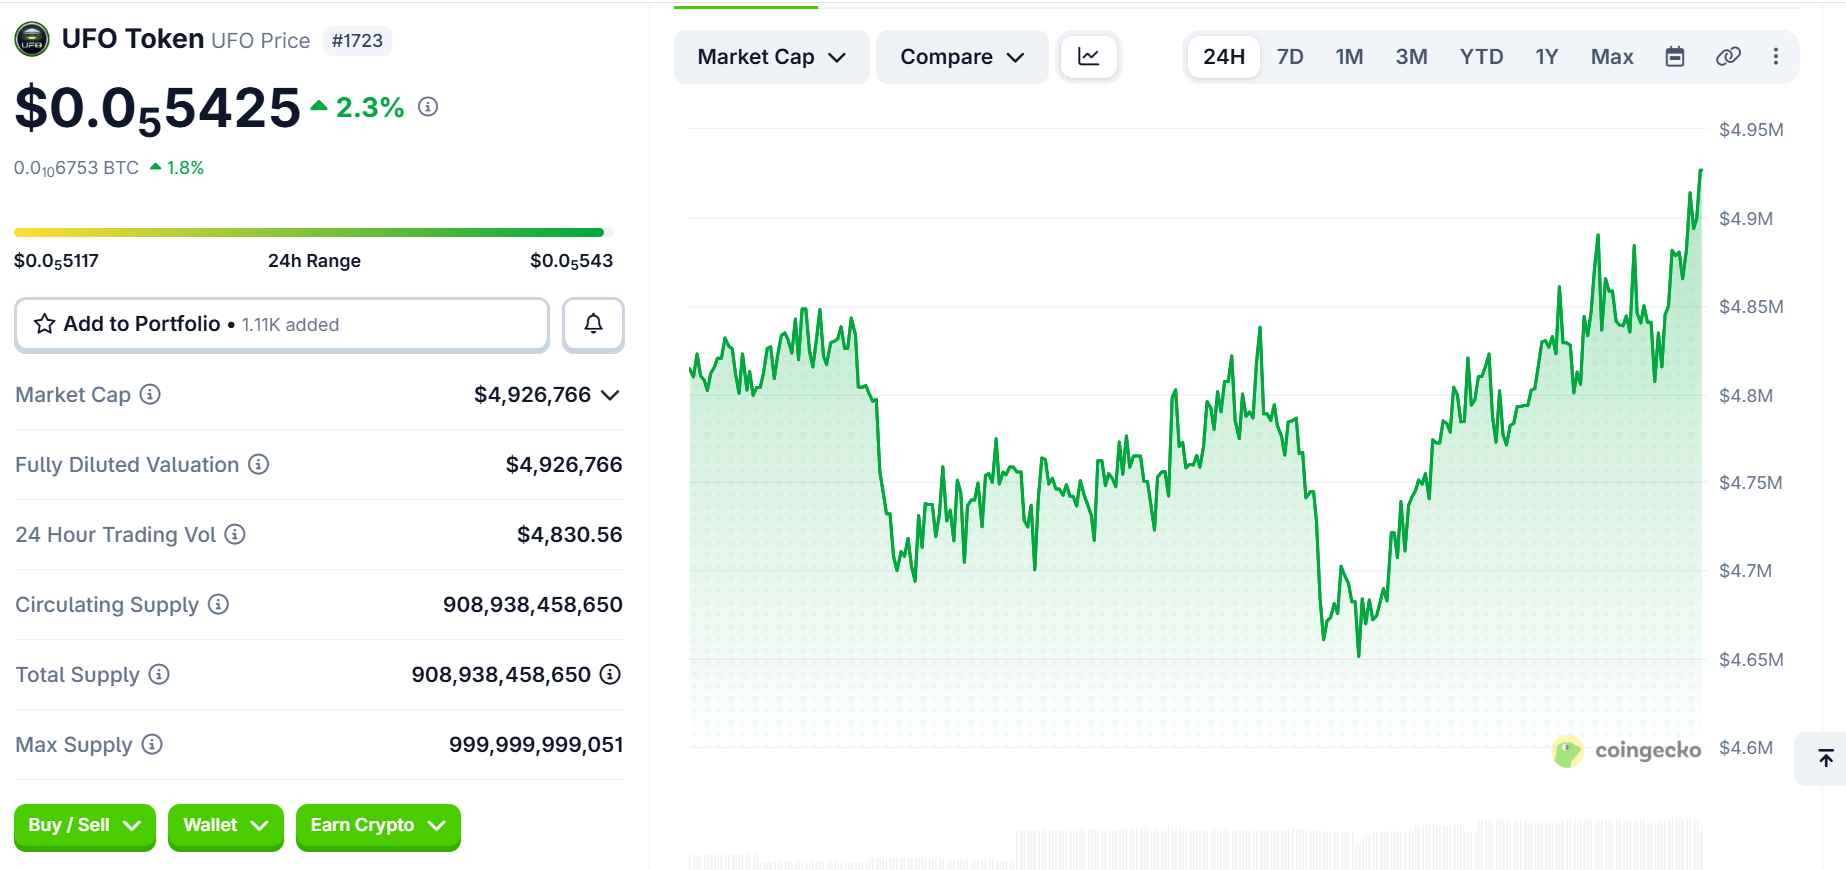This screenshot has width=1846, height=870.
Task: Open the price change info icon
Action: 428,107
